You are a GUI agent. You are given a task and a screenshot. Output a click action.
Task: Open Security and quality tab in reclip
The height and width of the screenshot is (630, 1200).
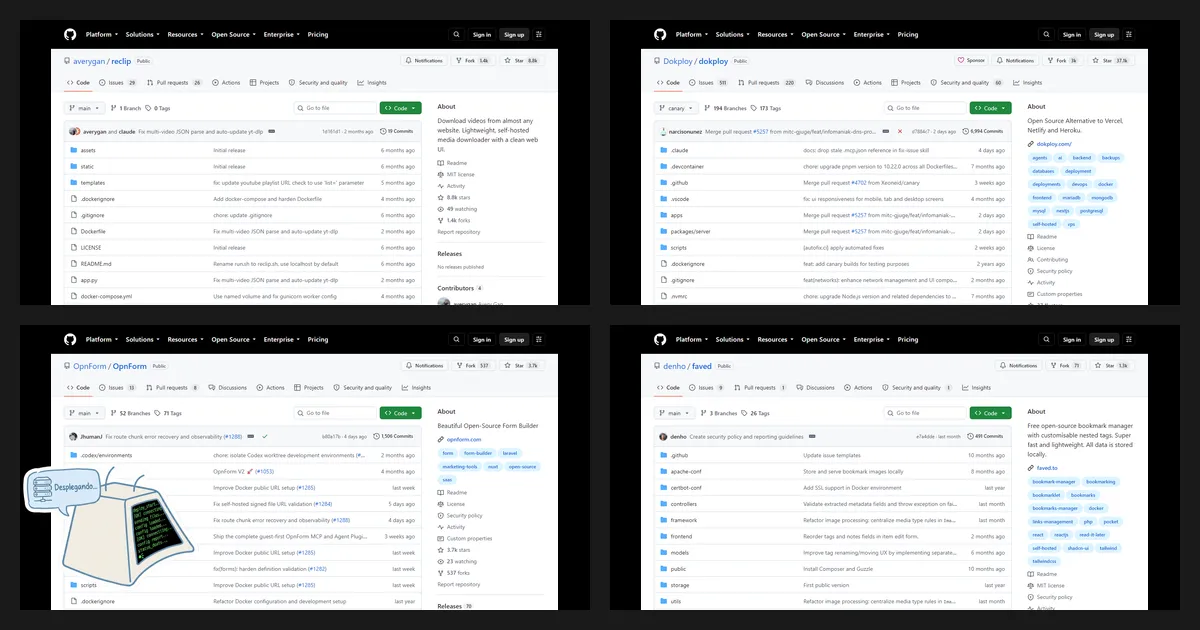[318, 83]
